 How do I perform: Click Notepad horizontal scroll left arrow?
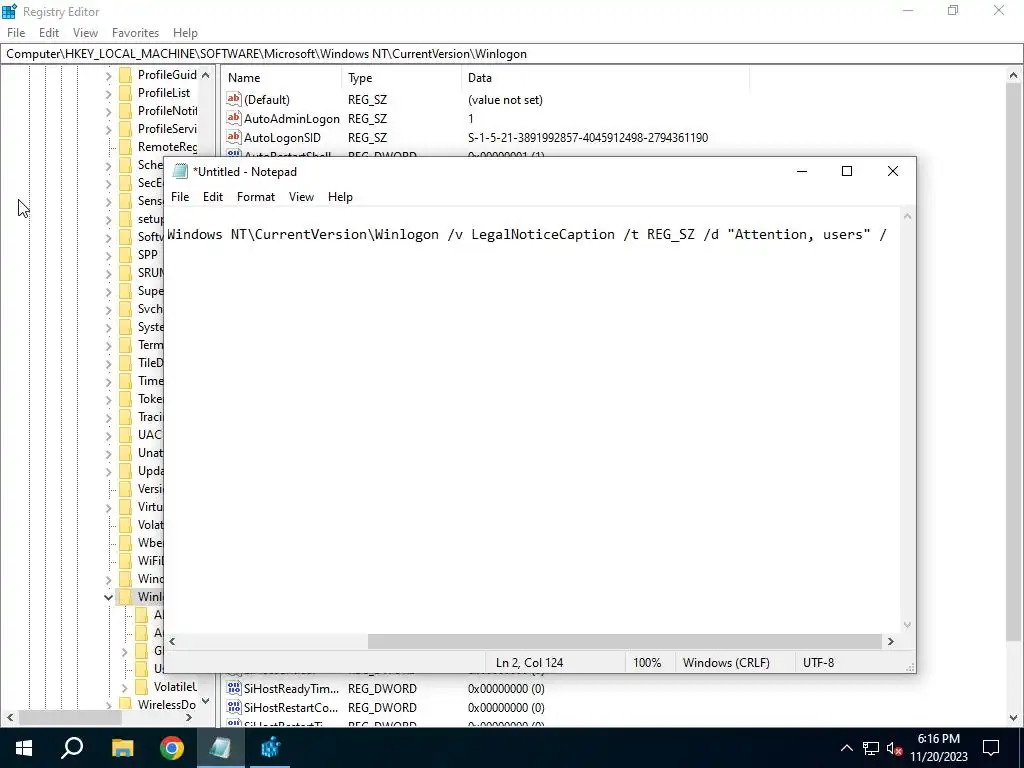click(x=172, y=641)
